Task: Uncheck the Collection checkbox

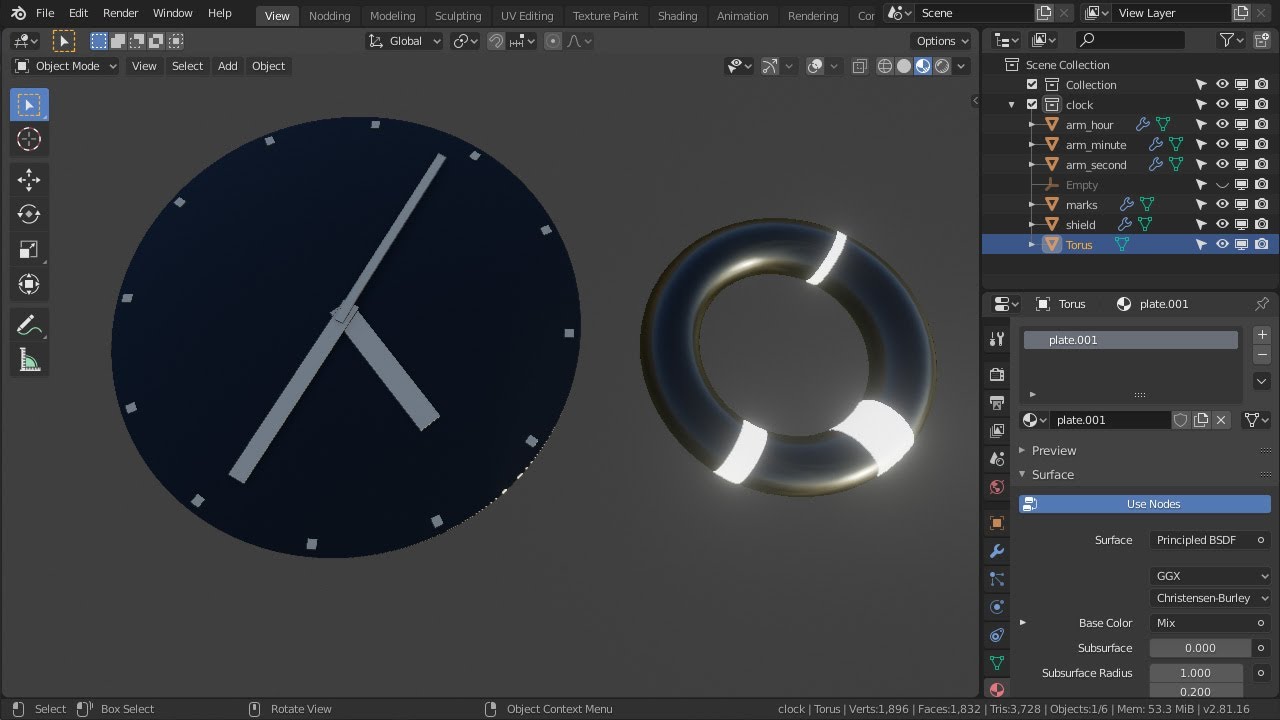Action: [x=1032, y=85]
